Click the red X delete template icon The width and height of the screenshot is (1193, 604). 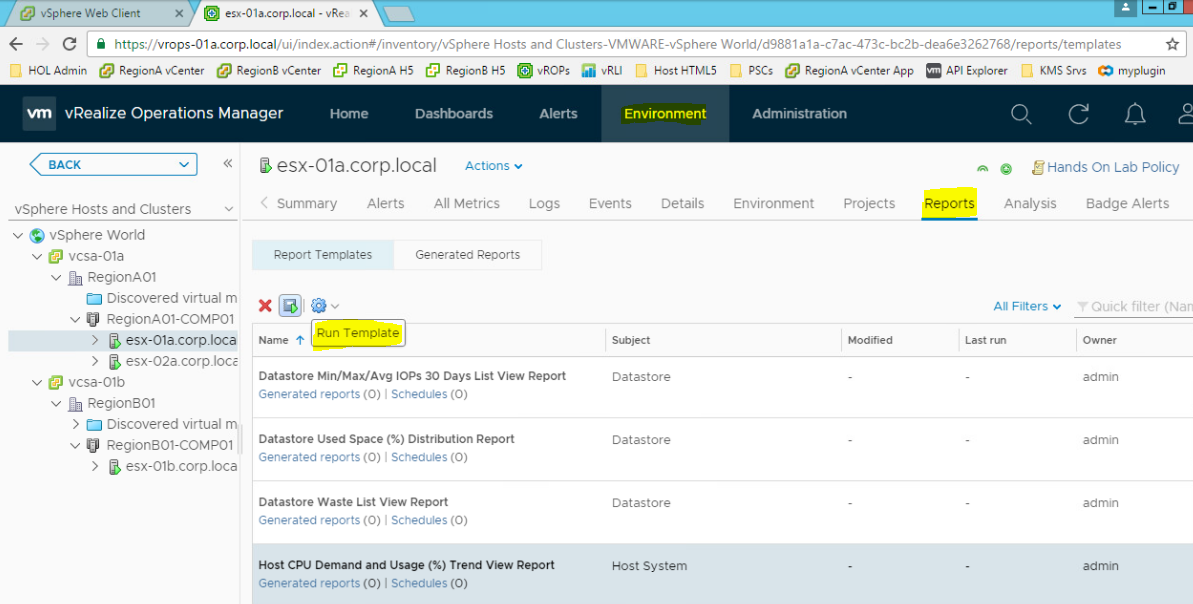pyautogui.click(x=265, y=306)
